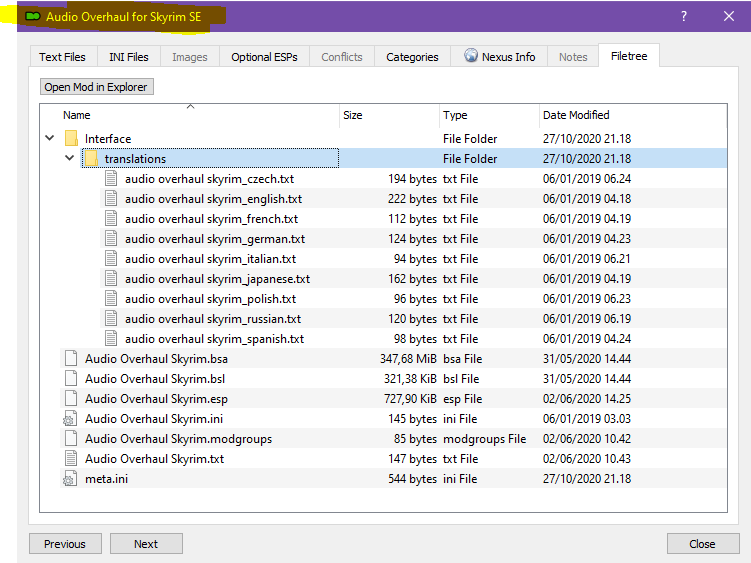Select audio overhaul skyrim_english.txt
This screenshot has height=563, width=751.
click(214, 199)
